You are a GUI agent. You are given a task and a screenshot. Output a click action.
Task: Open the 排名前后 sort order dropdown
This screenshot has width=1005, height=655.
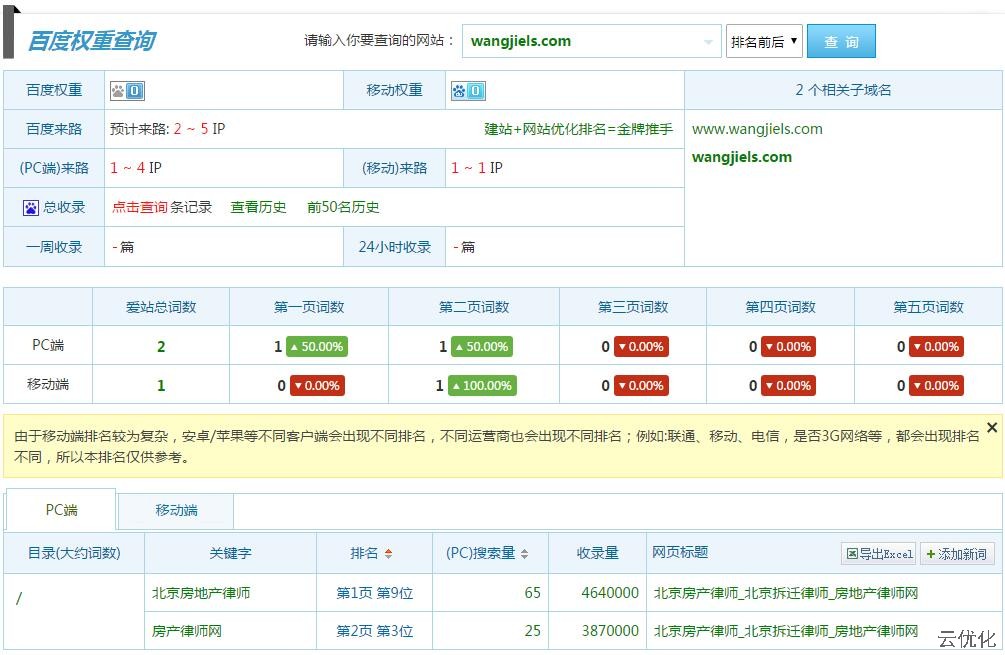tap(765, 42)
